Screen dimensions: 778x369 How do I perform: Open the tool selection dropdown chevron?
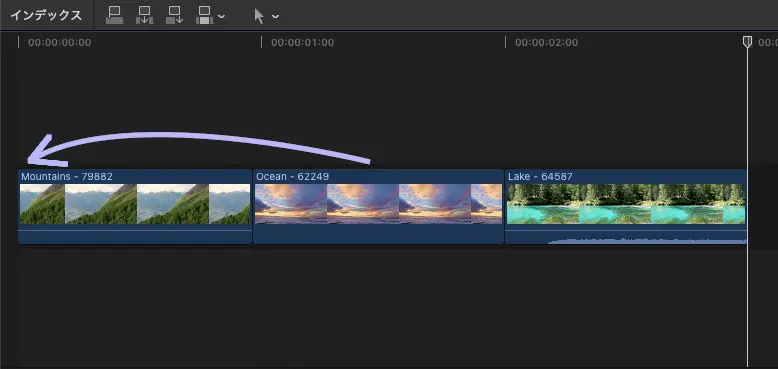275,16
